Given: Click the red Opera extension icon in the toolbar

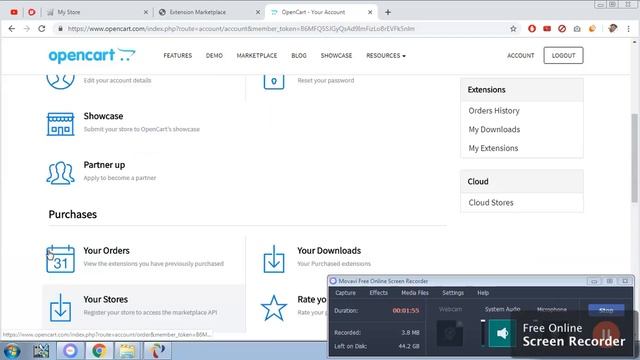Looking at the screenshot, I should click(x=532, y=29).
